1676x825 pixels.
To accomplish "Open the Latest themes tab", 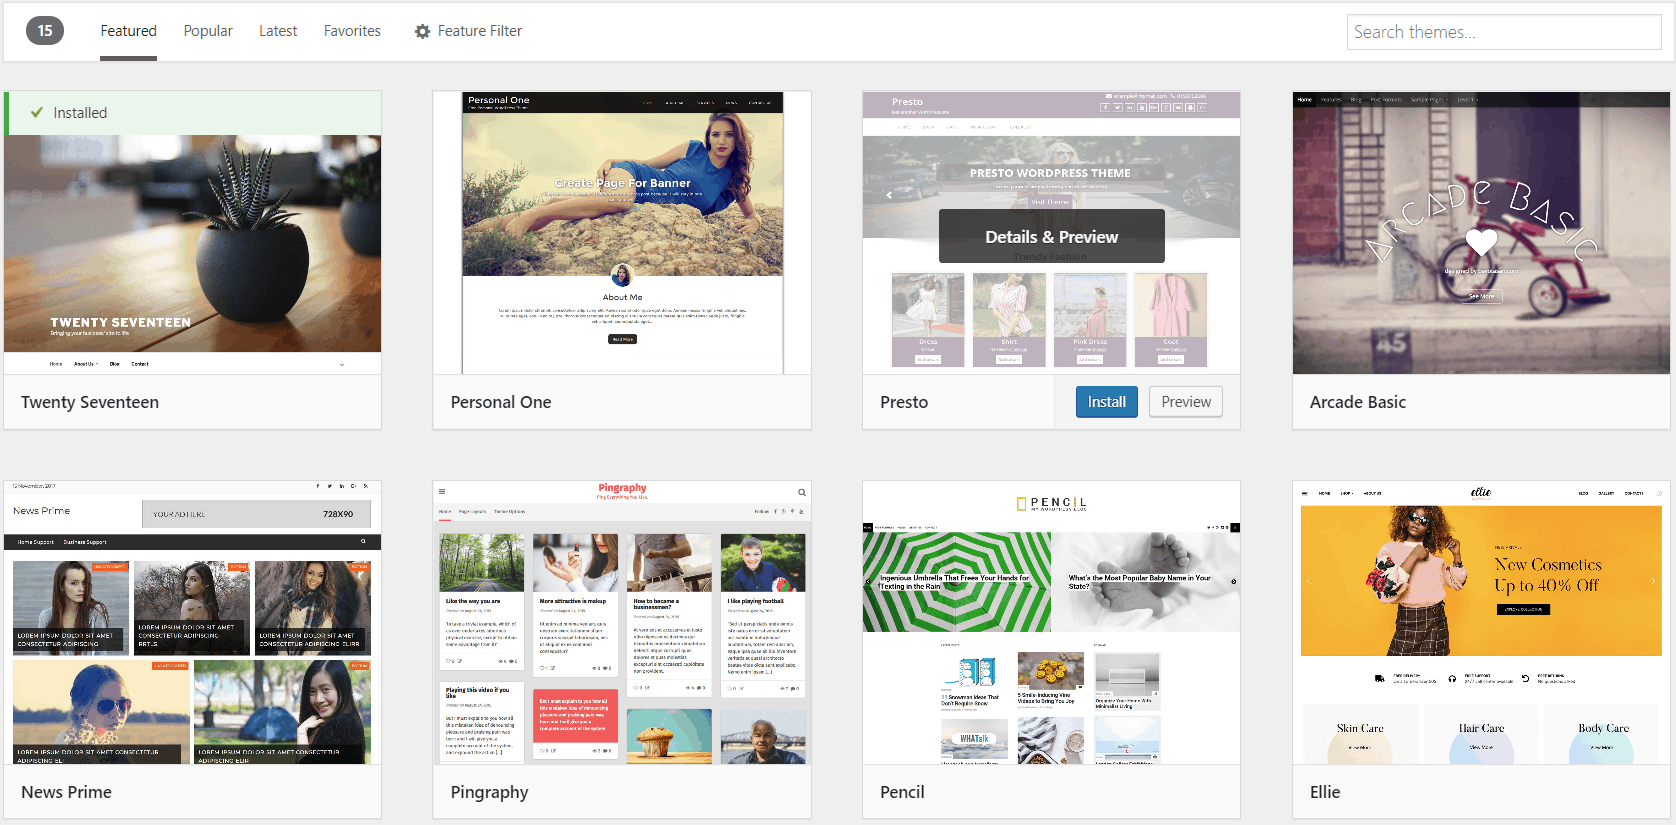I will click(x=278, y=31).
